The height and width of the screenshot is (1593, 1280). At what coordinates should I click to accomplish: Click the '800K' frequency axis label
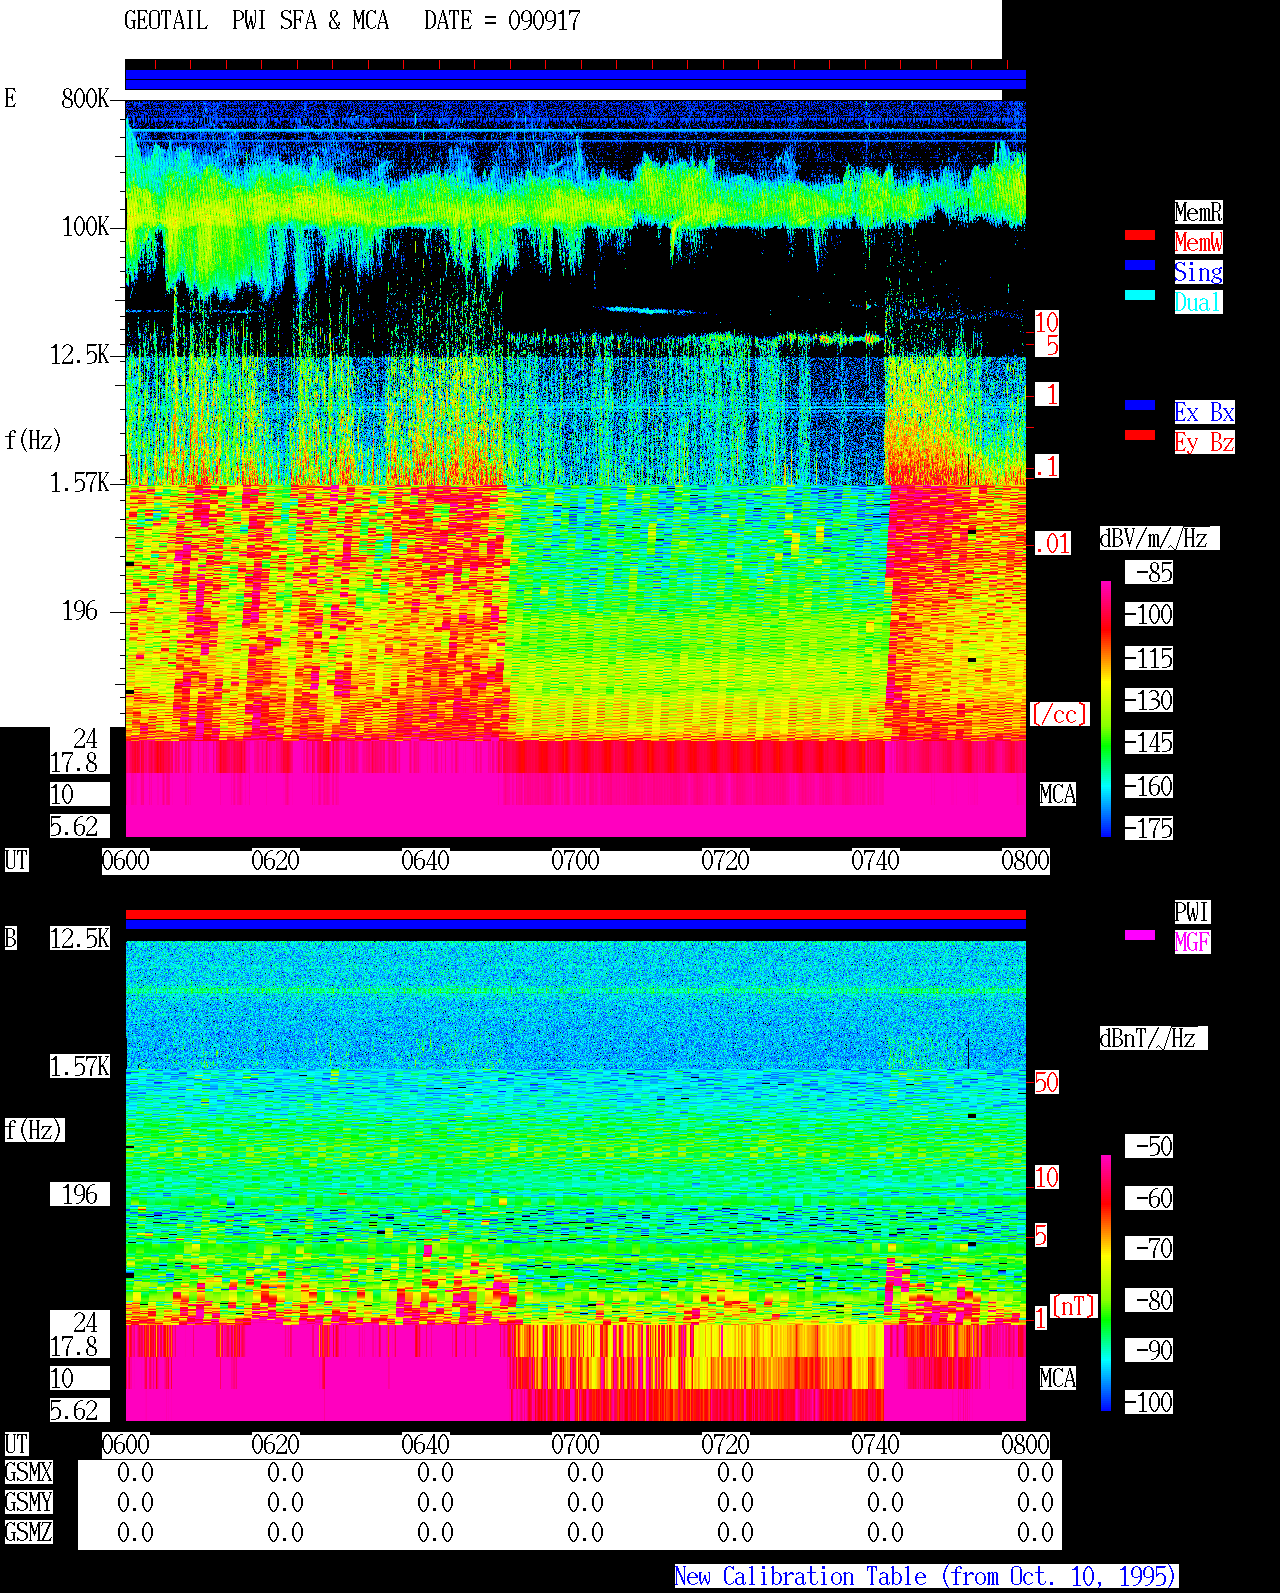pyautogui.click(x=85, y=99)
